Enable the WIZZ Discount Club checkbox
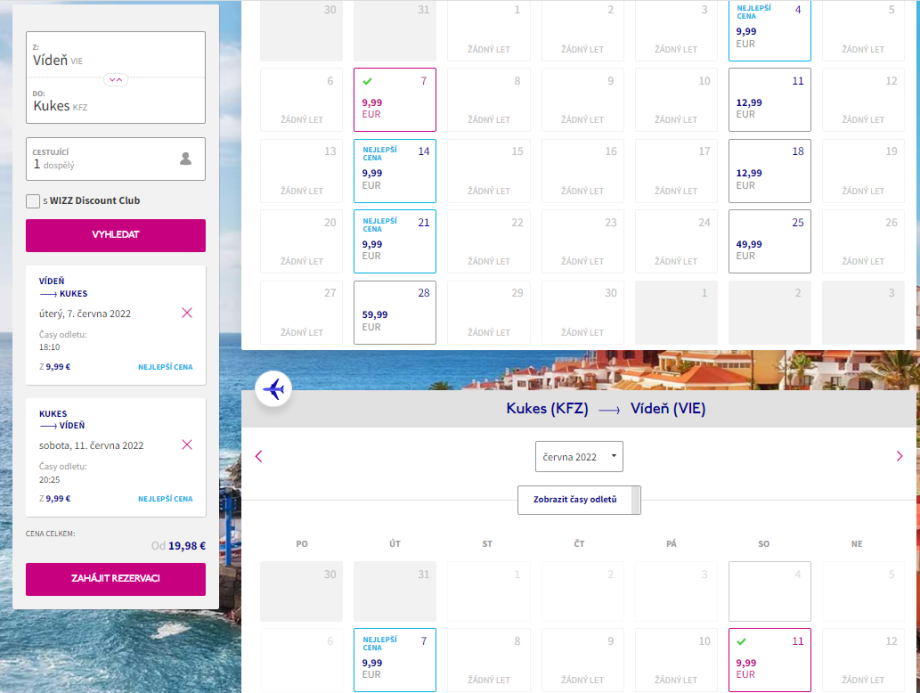The height and width of the screenshot is (693, 920). (33, 201)
